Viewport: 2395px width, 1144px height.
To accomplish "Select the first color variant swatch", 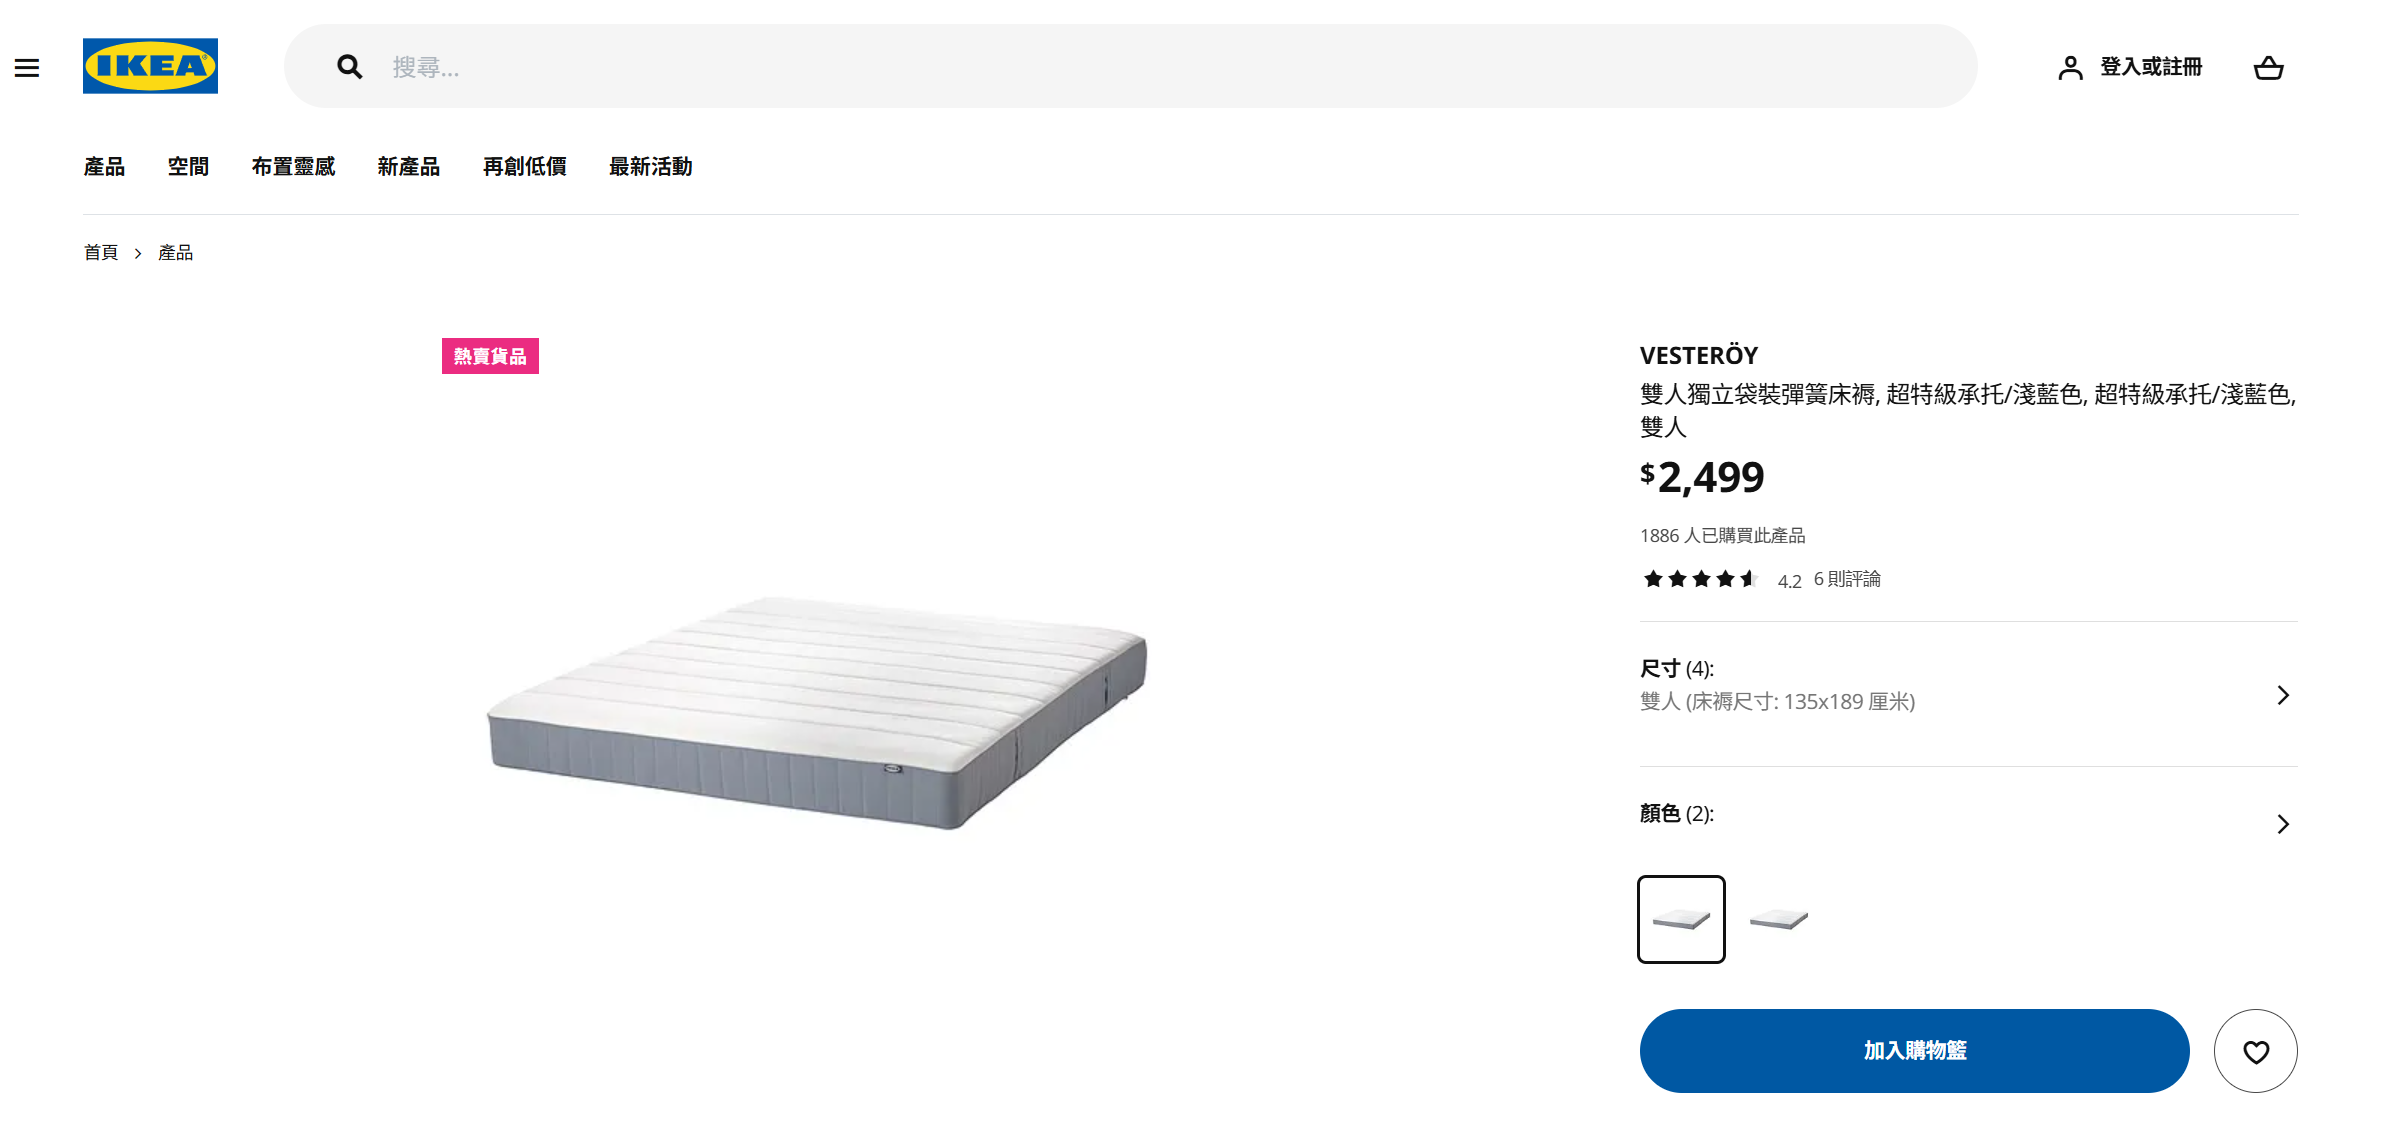I will pyautogui.click(x=1681, y=919).
